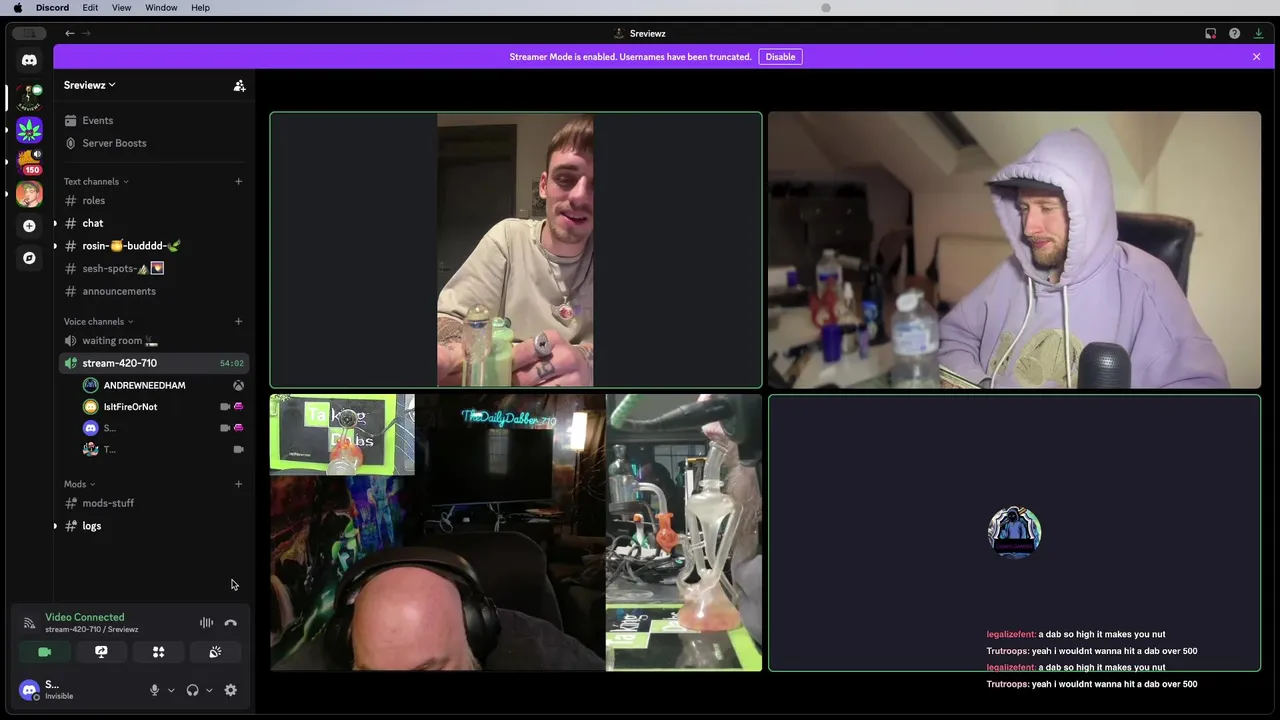Select ANDREWNEEDHAM in voice list
Screen dimensions: 1280x720
point(163,385)
